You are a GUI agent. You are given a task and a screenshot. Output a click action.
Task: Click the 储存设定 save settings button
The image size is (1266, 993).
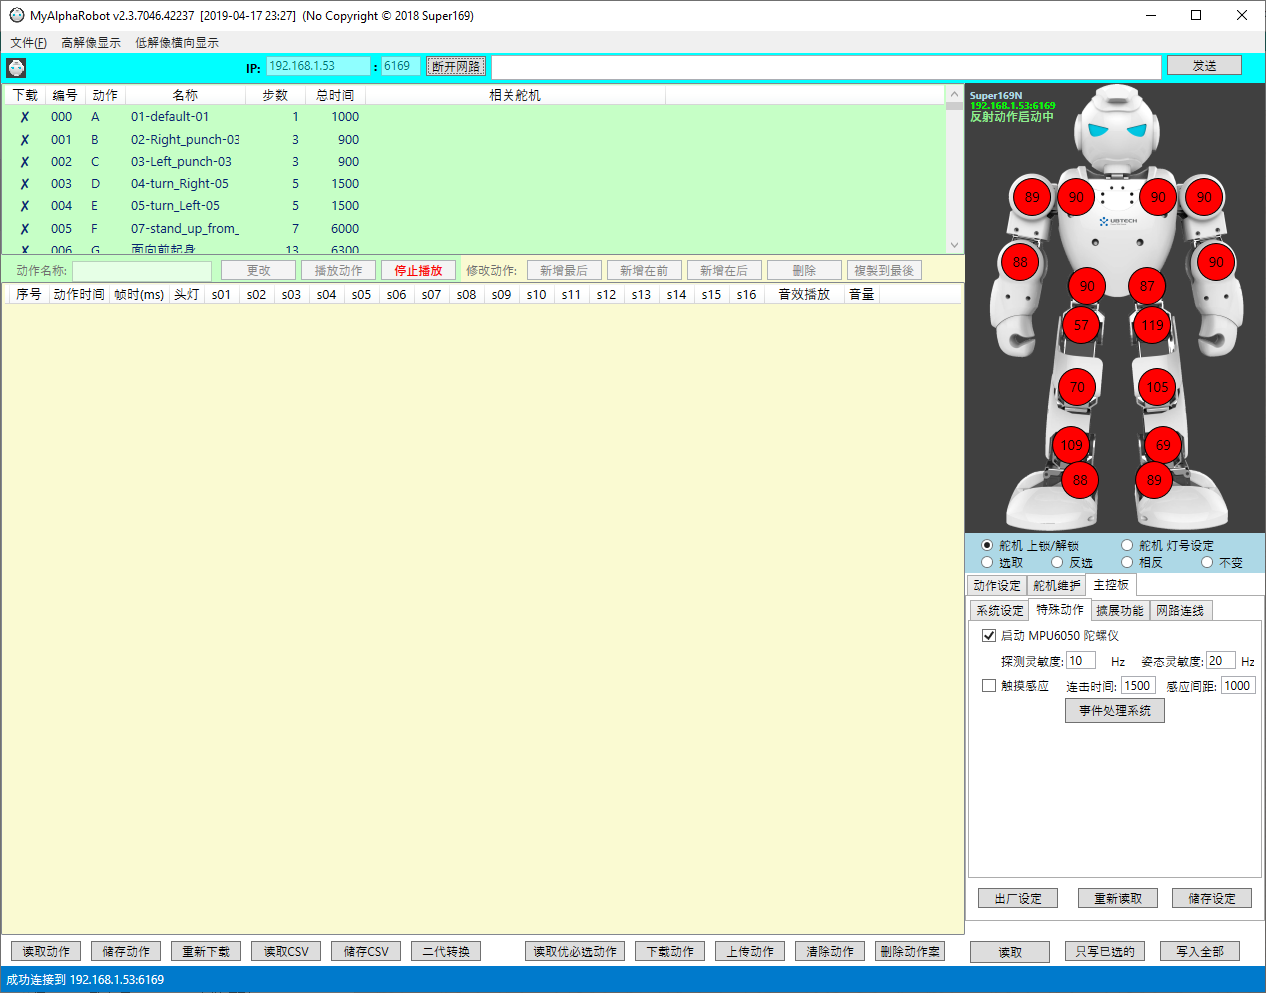pos(1212,898)
